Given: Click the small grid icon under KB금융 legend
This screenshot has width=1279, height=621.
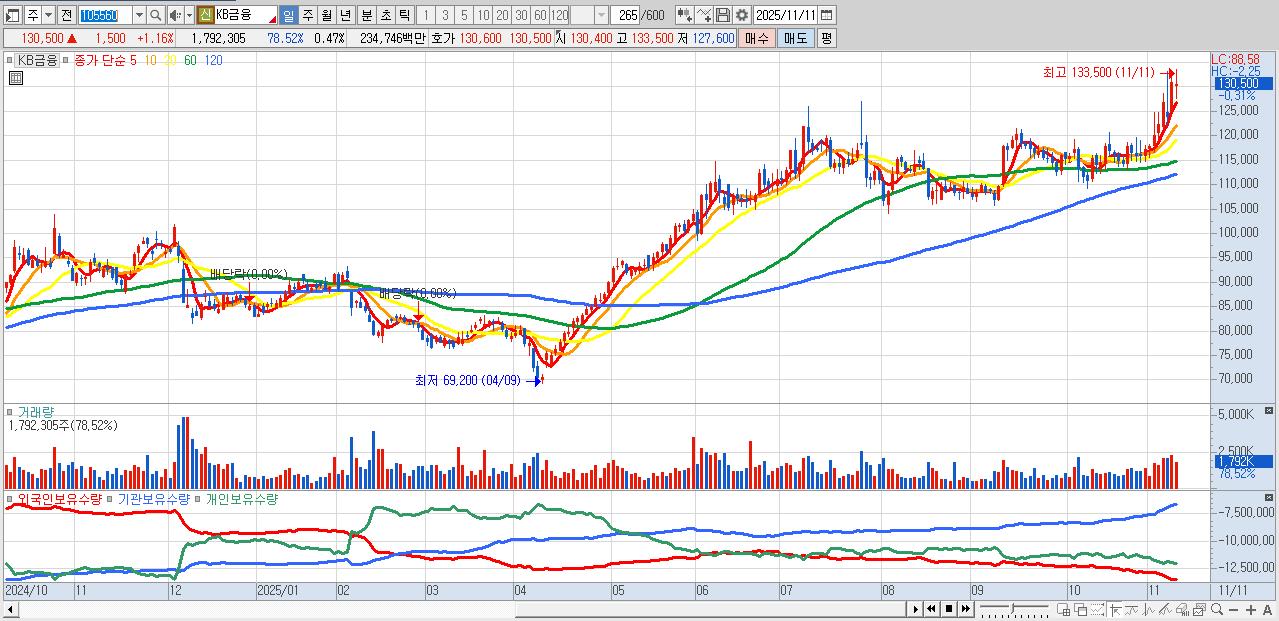Looking at the screenshot, I should (16, 78).
